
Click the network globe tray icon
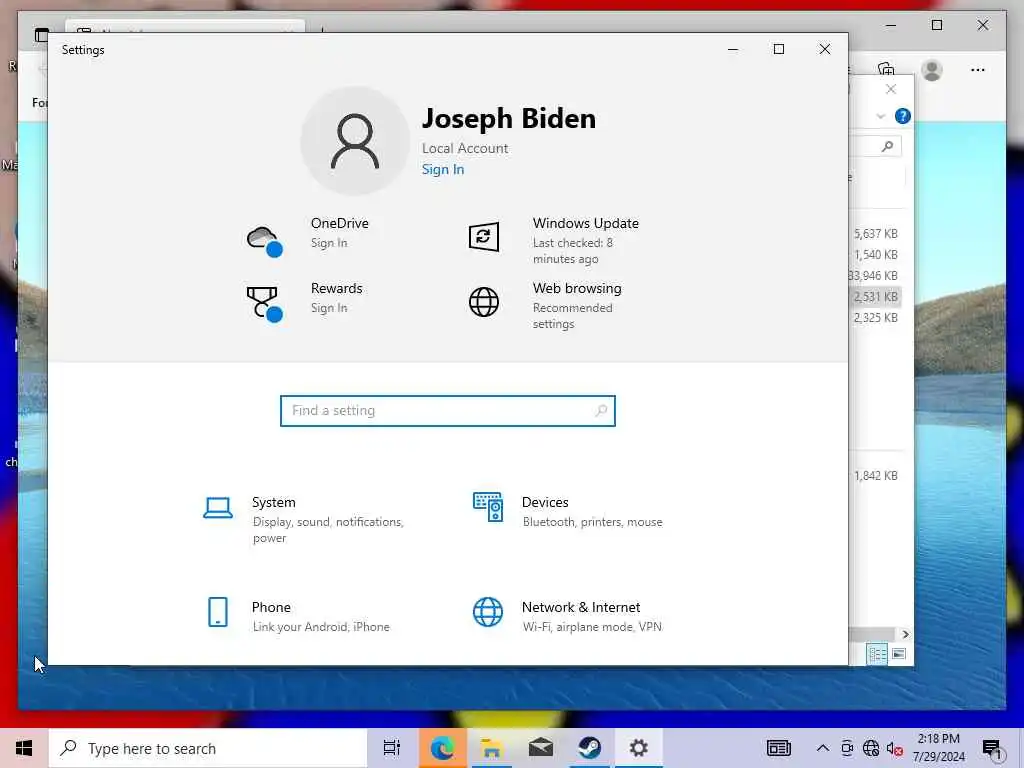pyautogui.click(x=871, y=748)
